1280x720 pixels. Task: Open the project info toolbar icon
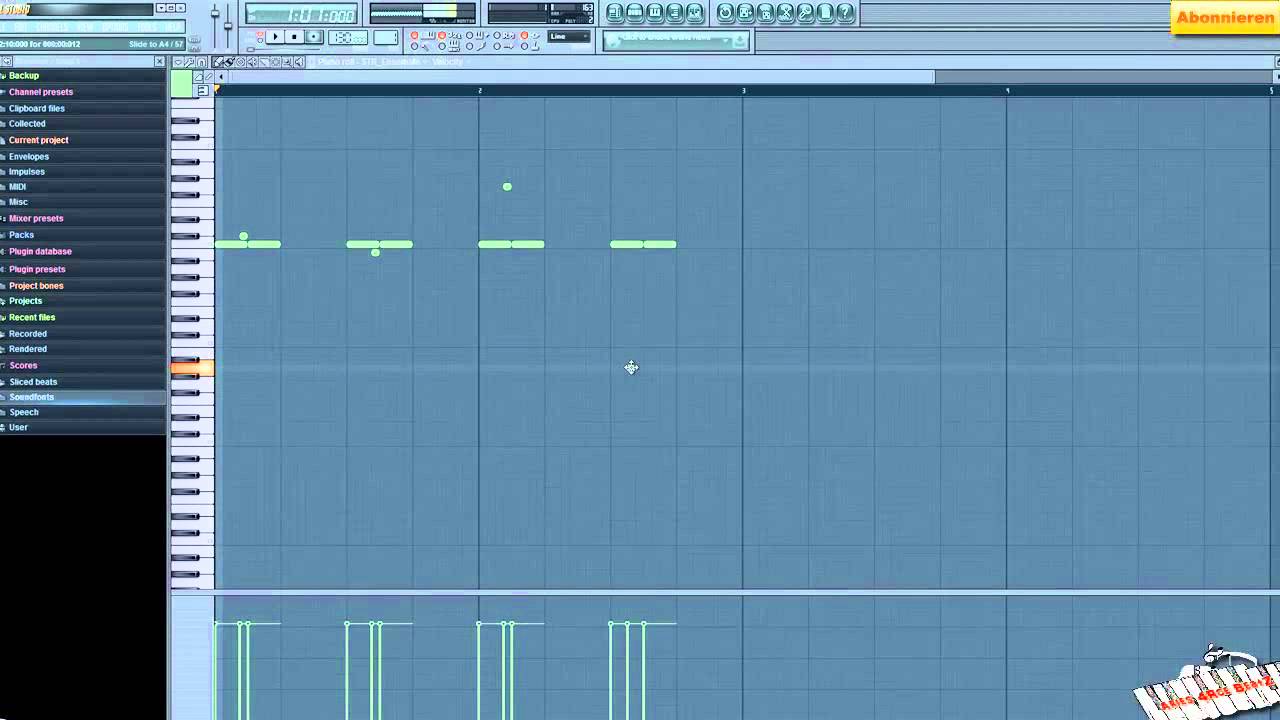point(826,13)
